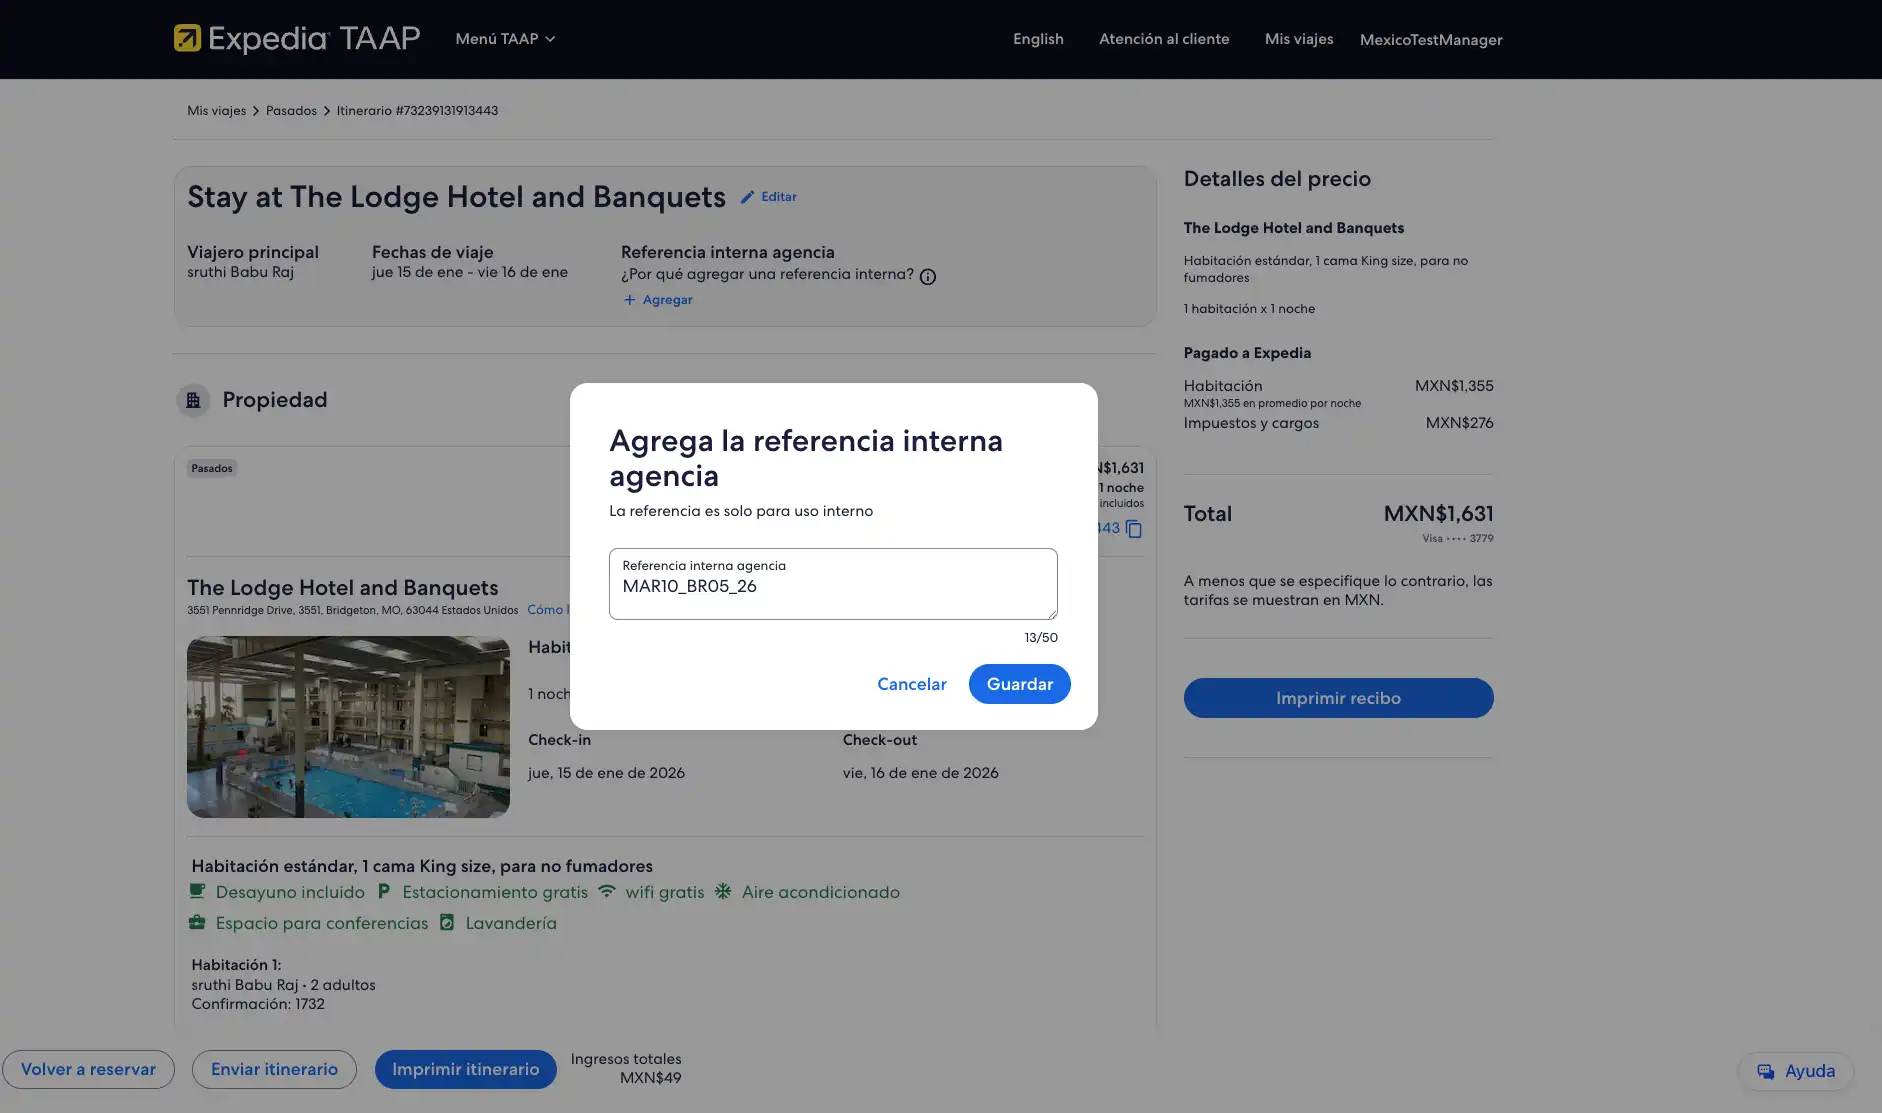The image size is (1882, 1113).
Task: Click Cancelar in the dialog
Action: click(912, 684)
